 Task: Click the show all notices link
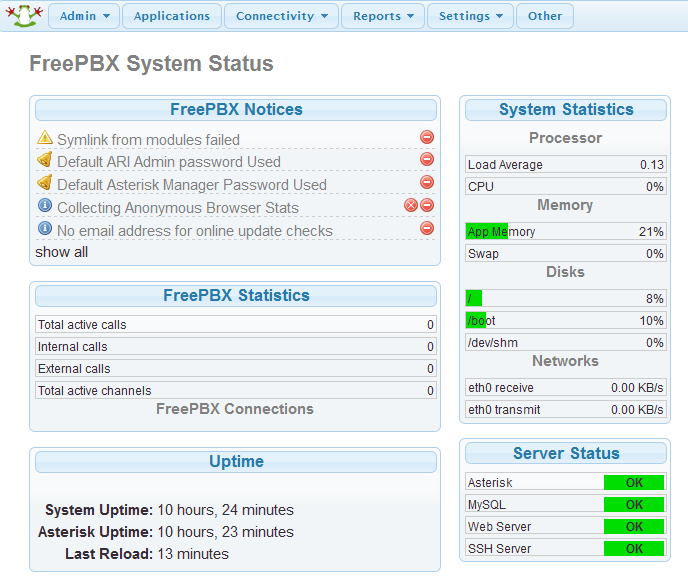[x=61, y=252]
